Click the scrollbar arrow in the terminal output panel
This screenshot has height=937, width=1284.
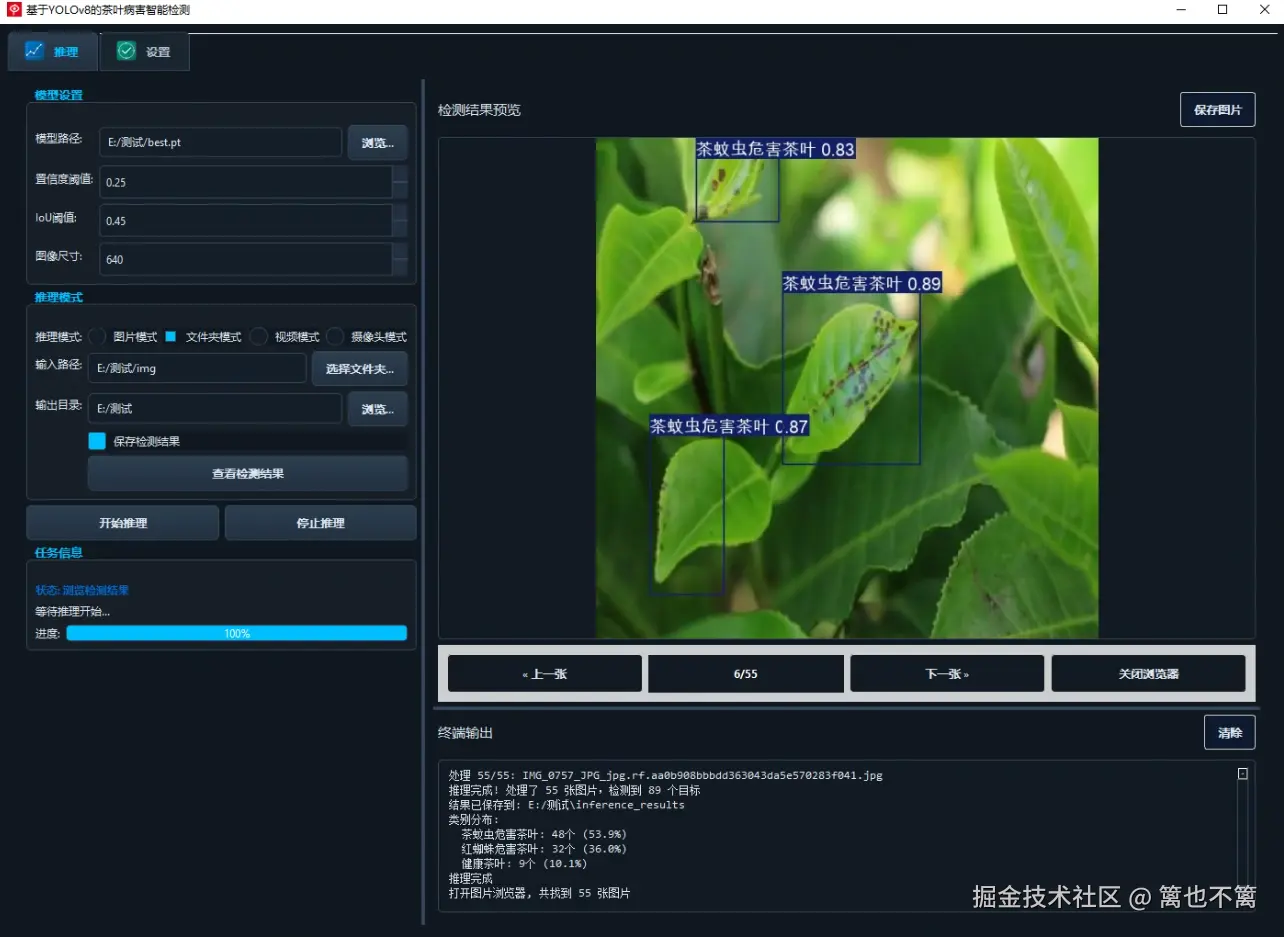1242,772
